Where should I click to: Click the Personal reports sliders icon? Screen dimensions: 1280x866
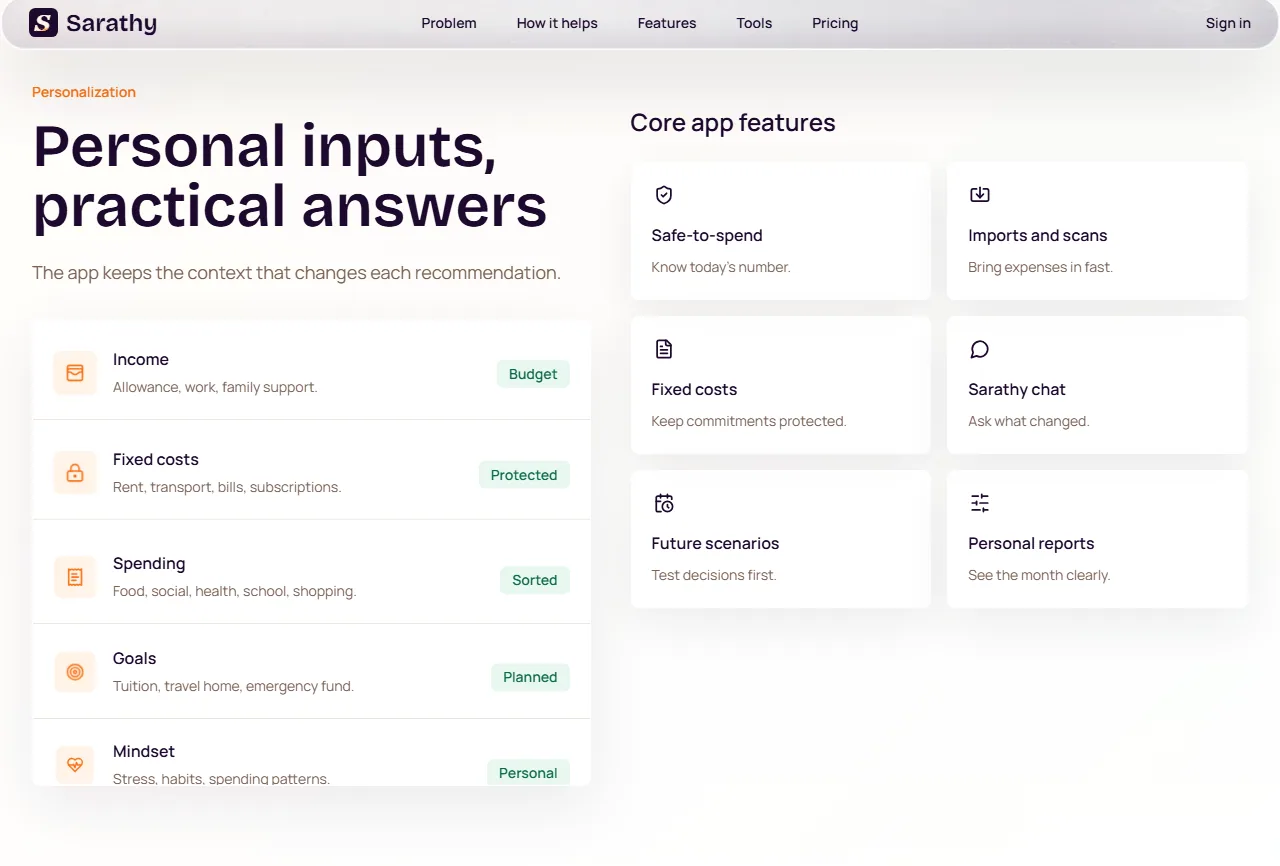980,503
